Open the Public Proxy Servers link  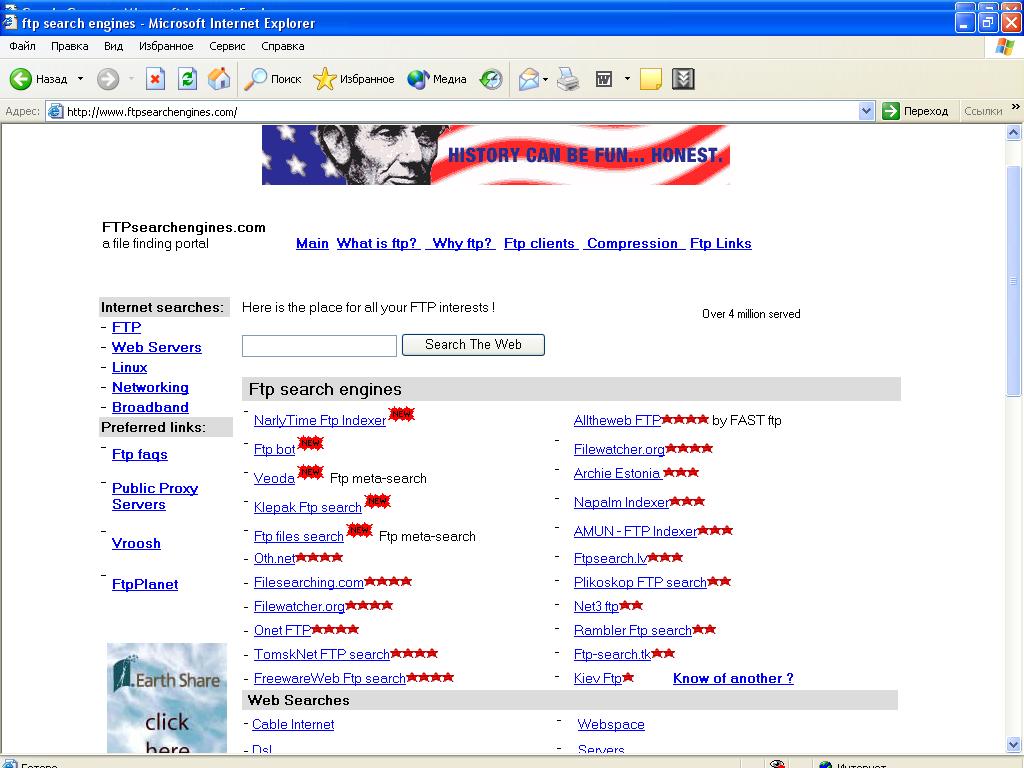(x=155, y=496)
